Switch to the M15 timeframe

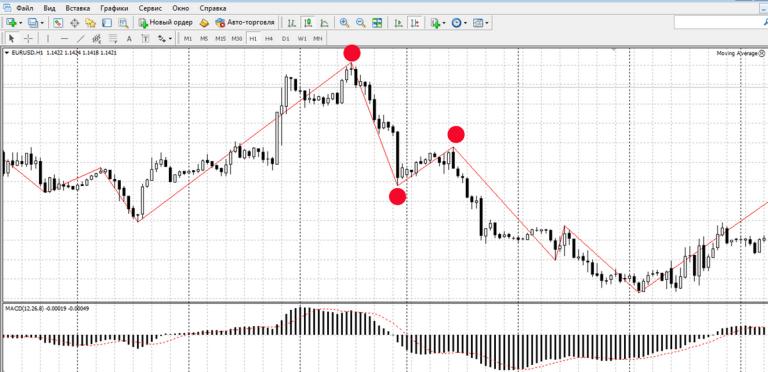pos(220,39)
